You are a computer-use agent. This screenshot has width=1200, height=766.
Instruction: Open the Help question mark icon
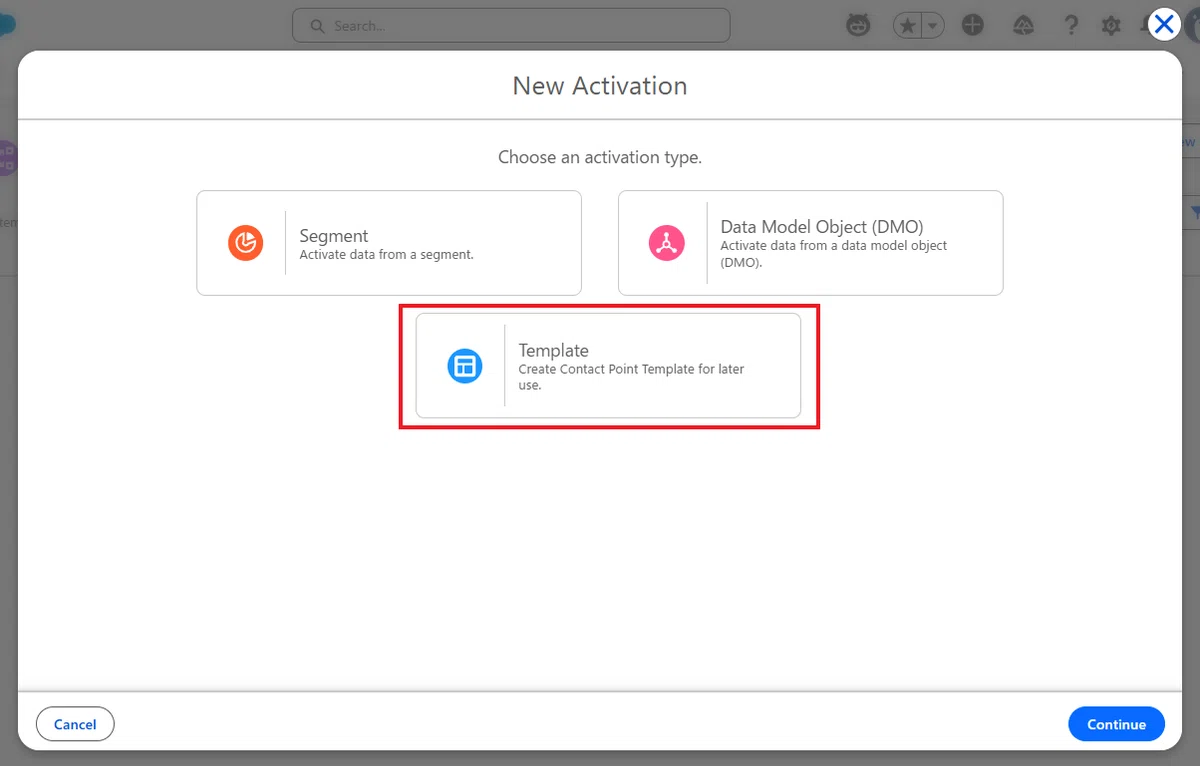point(1071,26)
